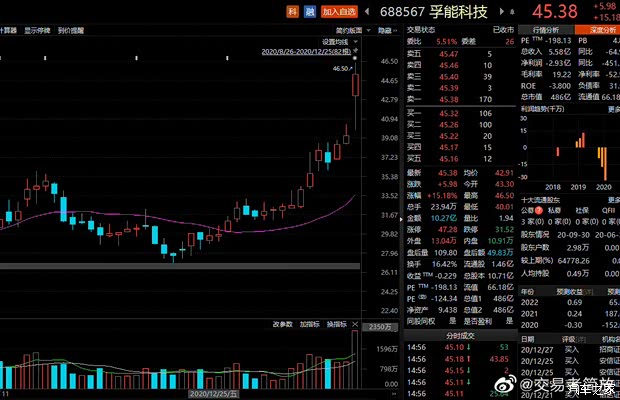Toggle 显示停牌 display option
Image resolution: width=620 pixels, height=400 pixels.
coord(40,31)
